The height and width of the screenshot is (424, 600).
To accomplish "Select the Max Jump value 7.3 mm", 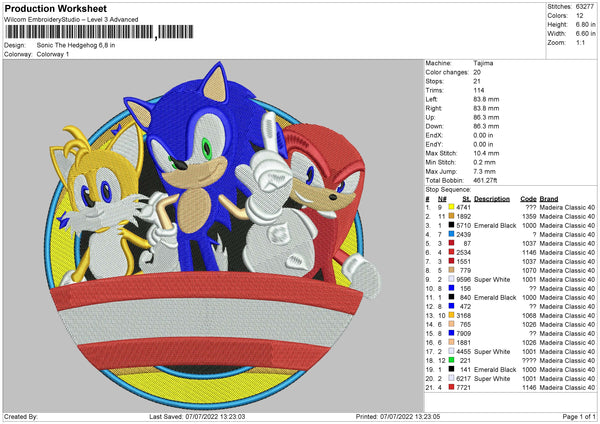I will click(x=484, y=171).
